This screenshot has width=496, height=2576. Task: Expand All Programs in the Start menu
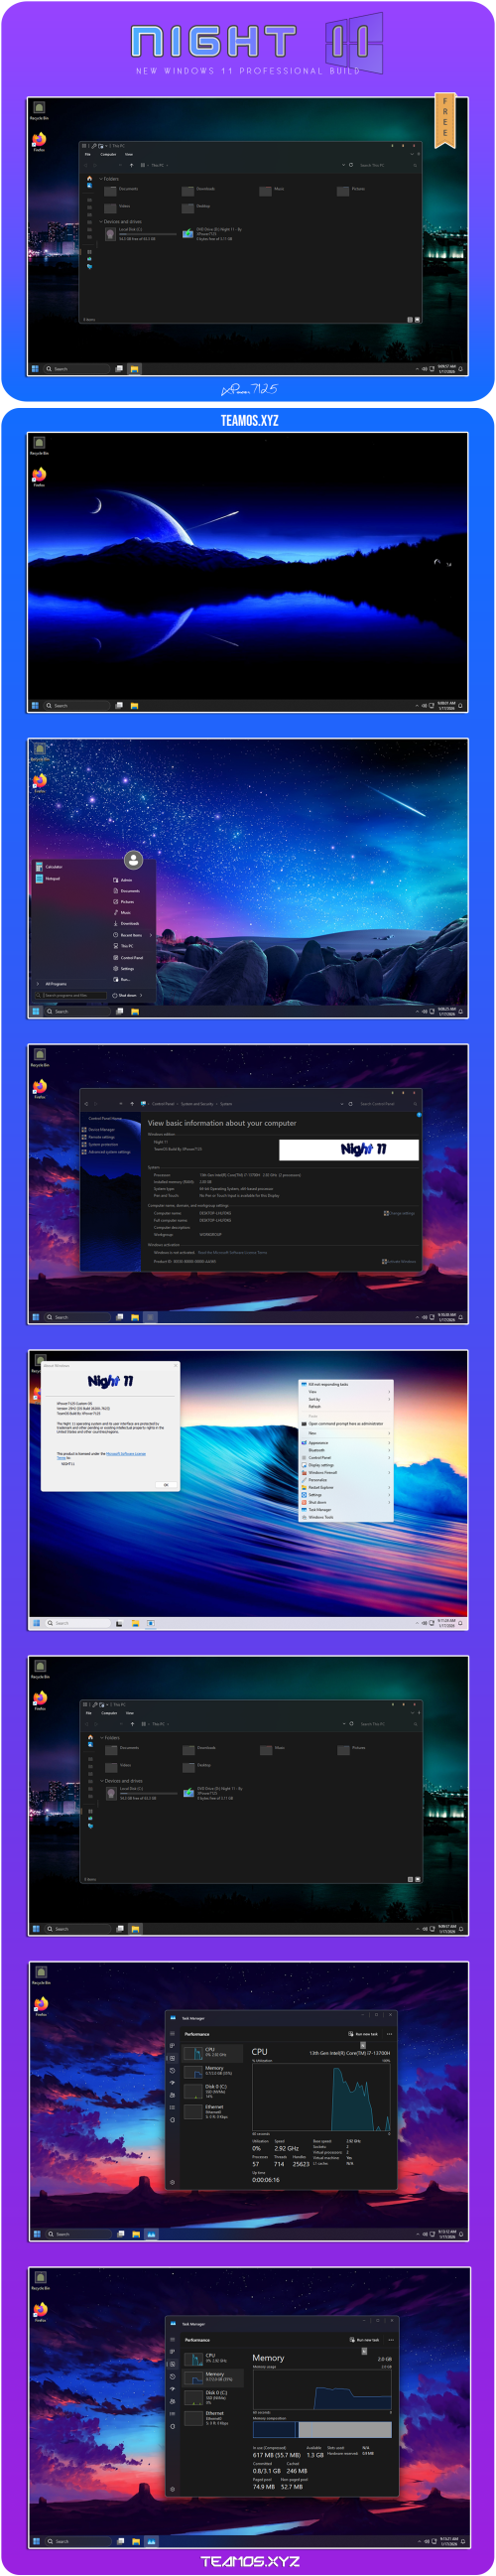coord(54,984)
